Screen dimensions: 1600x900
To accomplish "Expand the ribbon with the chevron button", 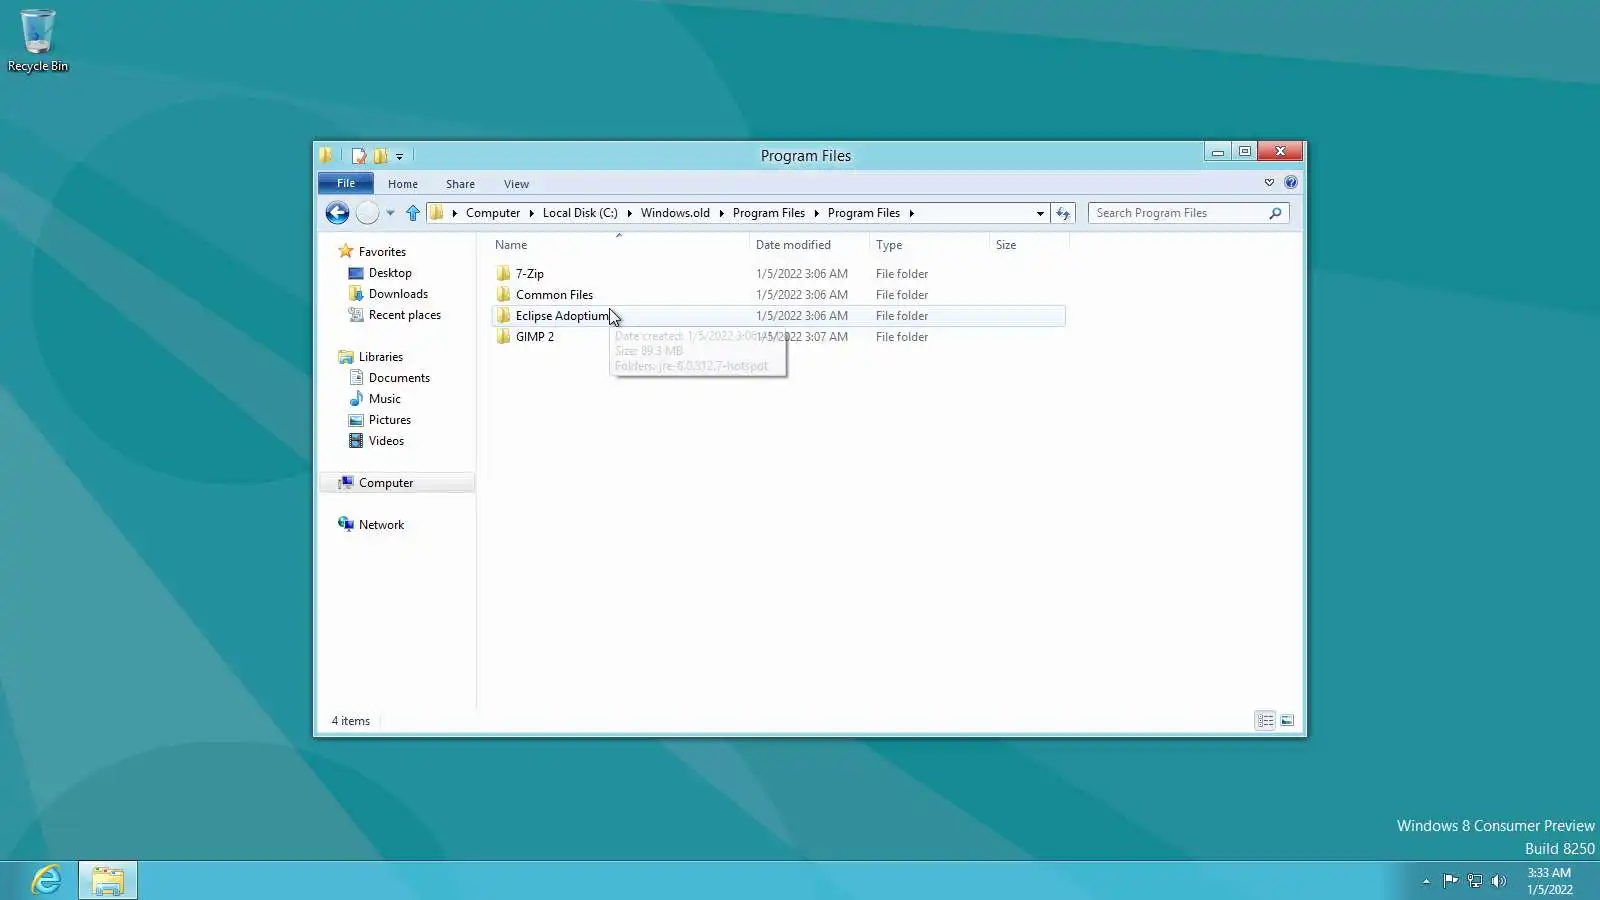I will click(1269, 183).
